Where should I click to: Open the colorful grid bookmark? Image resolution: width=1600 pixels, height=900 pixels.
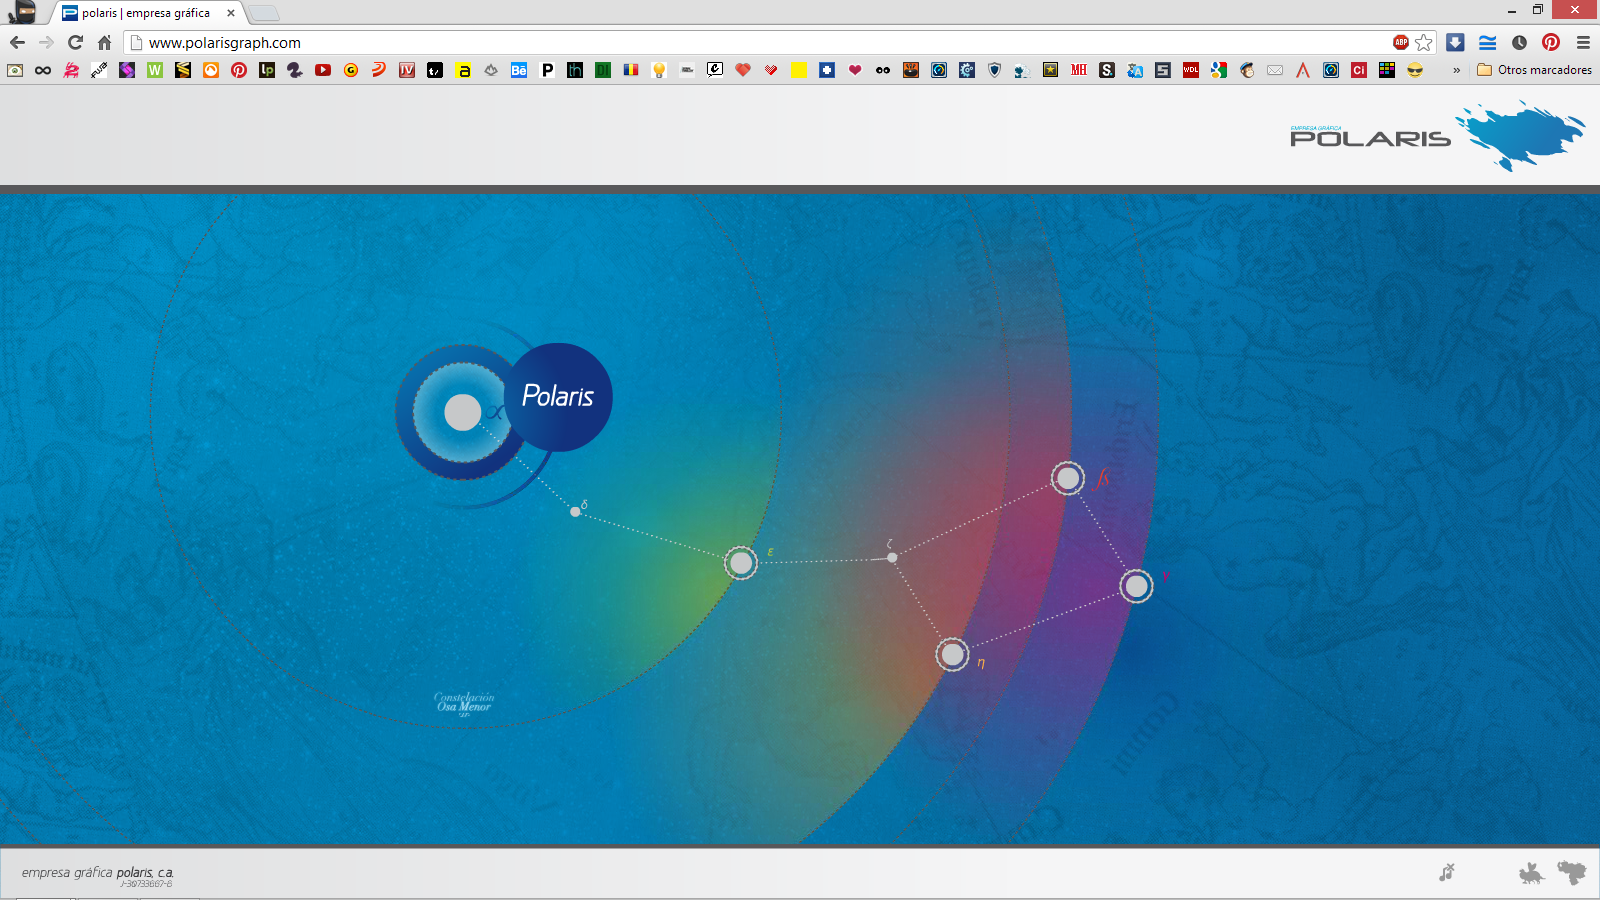point(1387,70)
